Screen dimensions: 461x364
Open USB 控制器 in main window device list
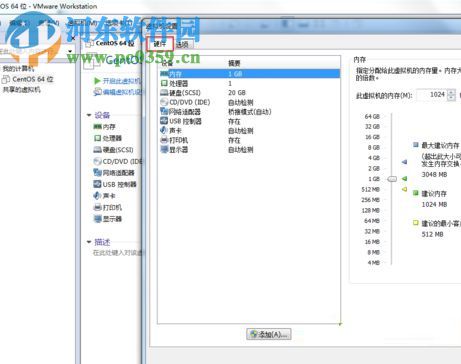coord(115,184)
